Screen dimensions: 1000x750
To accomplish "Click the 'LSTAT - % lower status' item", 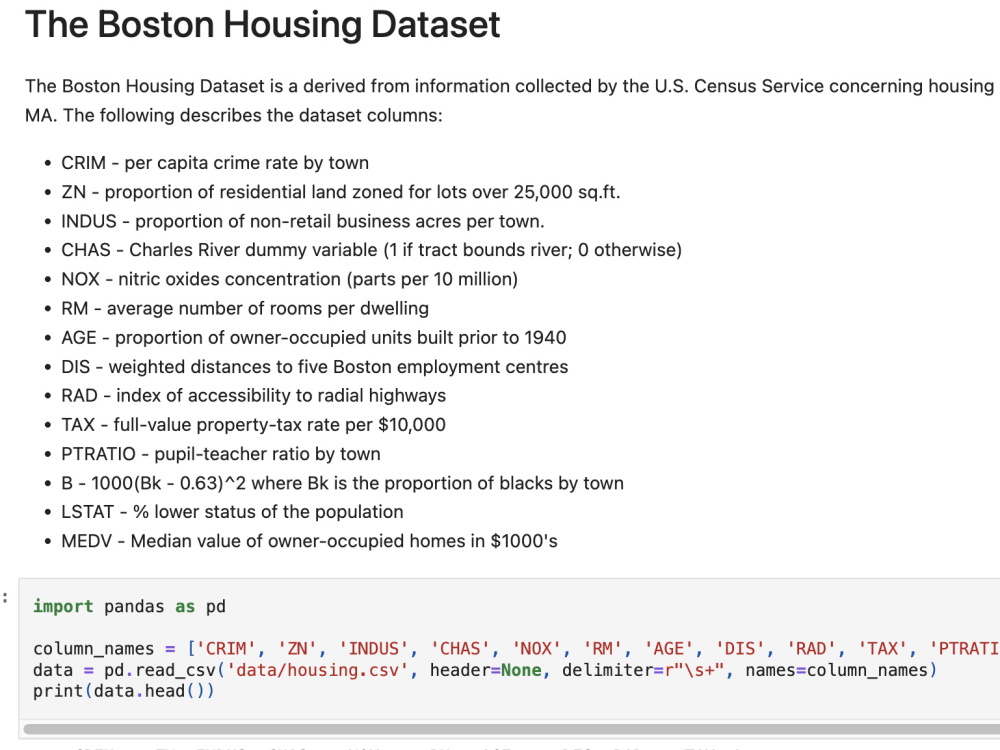I will tap(232, 512).
